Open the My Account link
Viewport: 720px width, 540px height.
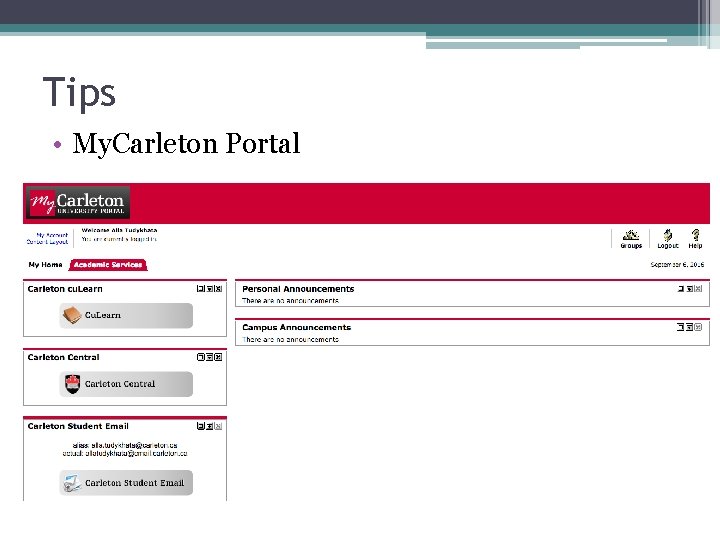(52, 235)
